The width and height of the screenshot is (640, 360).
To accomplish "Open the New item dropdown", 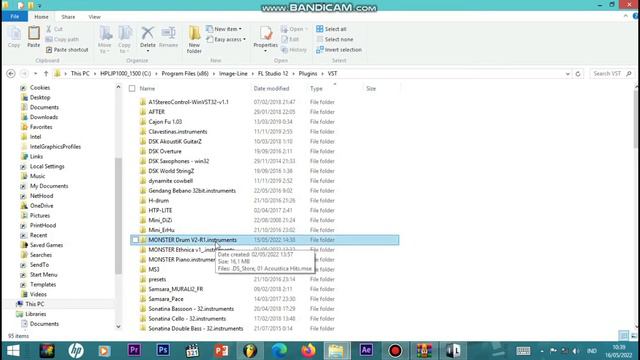I will point(224,29).
